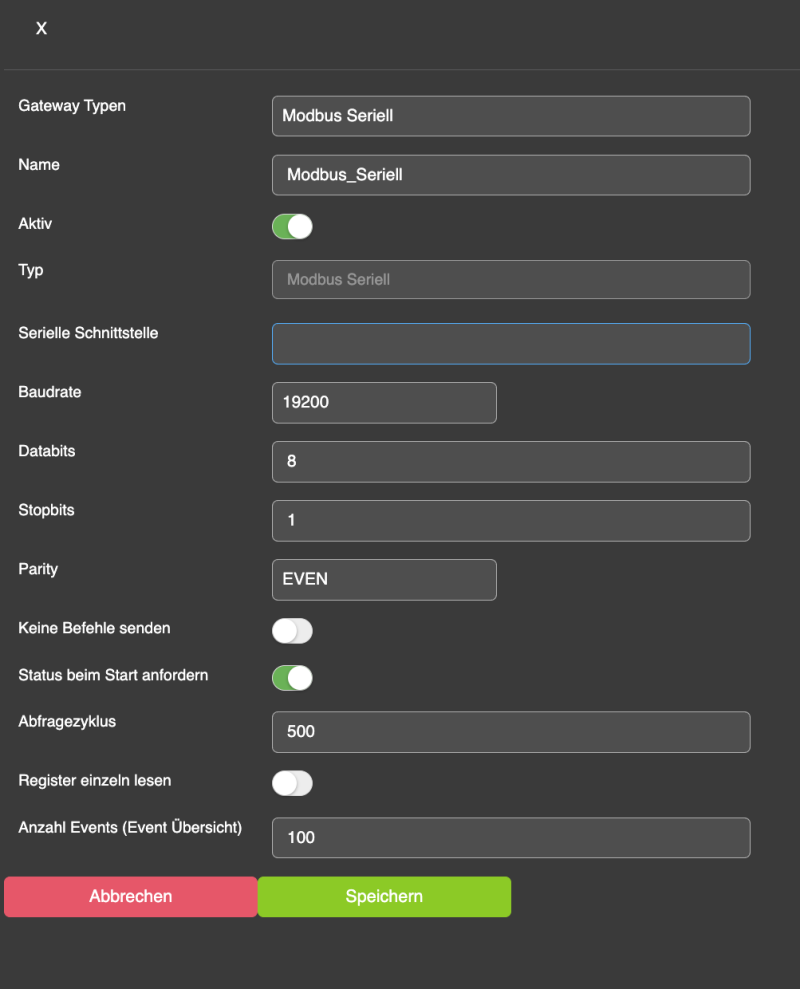Click the Gateway Typen label text
The height and width of the screenshot is (989, 800).
point(72,105)
